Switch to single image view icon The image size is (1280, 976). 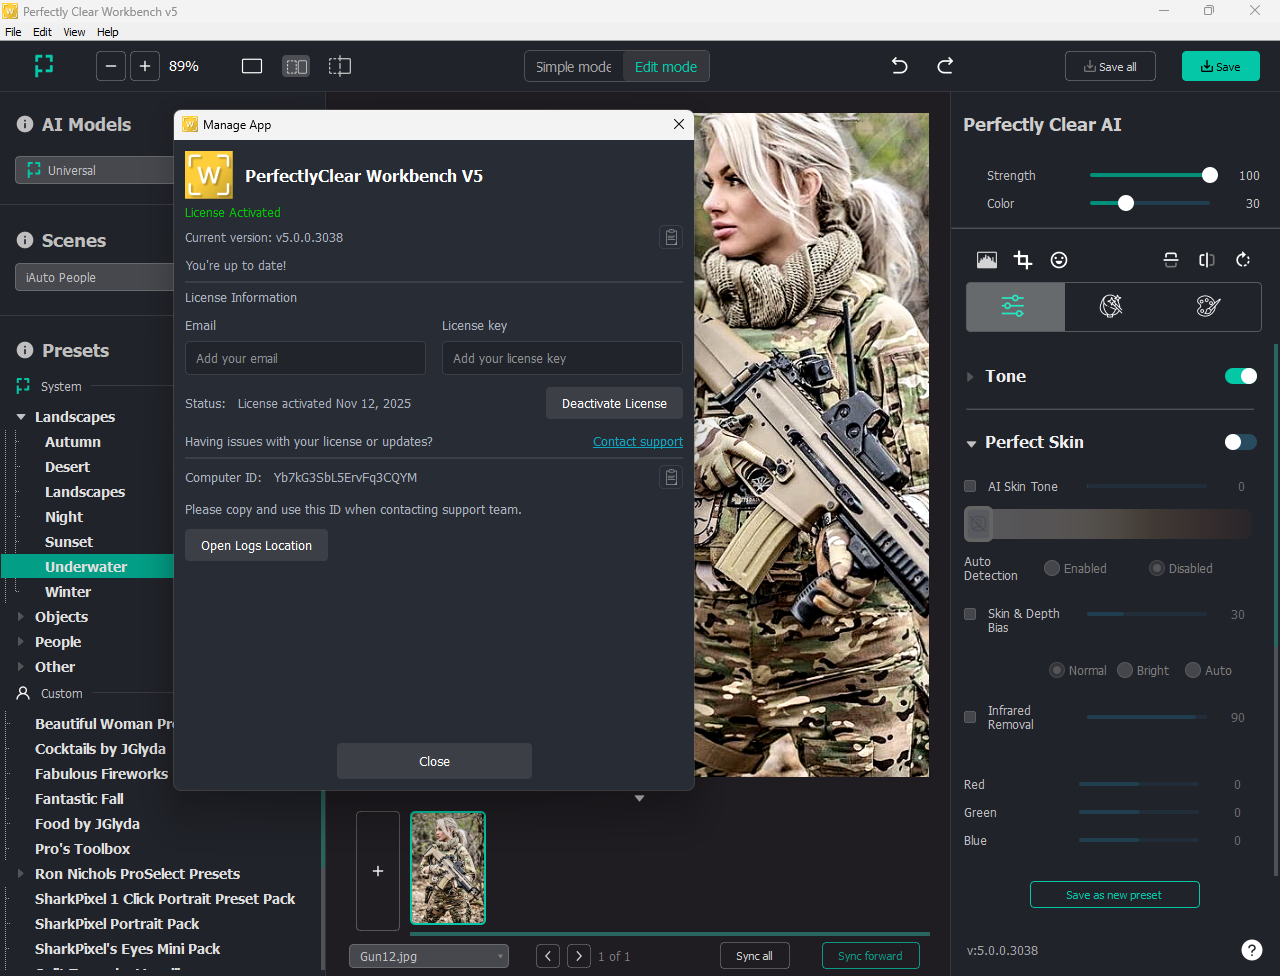coord(252,66)
